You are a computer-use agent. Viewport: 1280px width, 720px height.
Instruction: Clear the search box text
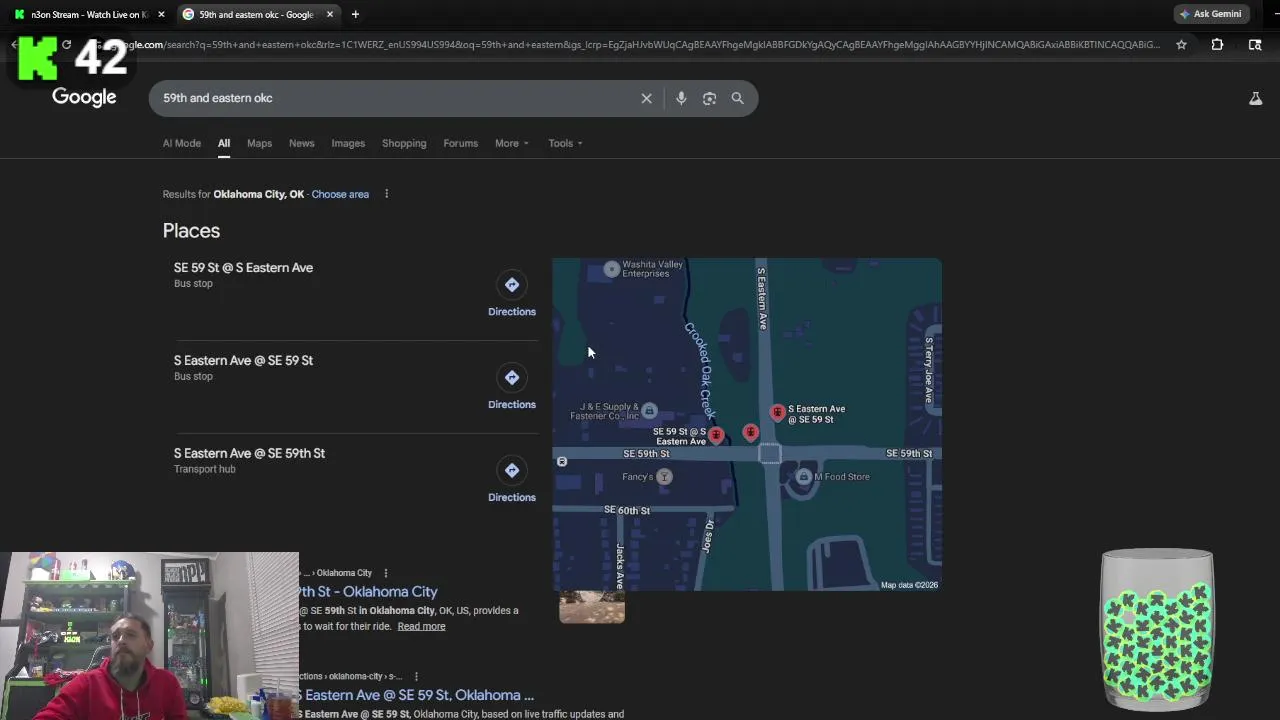pos(646,98)
